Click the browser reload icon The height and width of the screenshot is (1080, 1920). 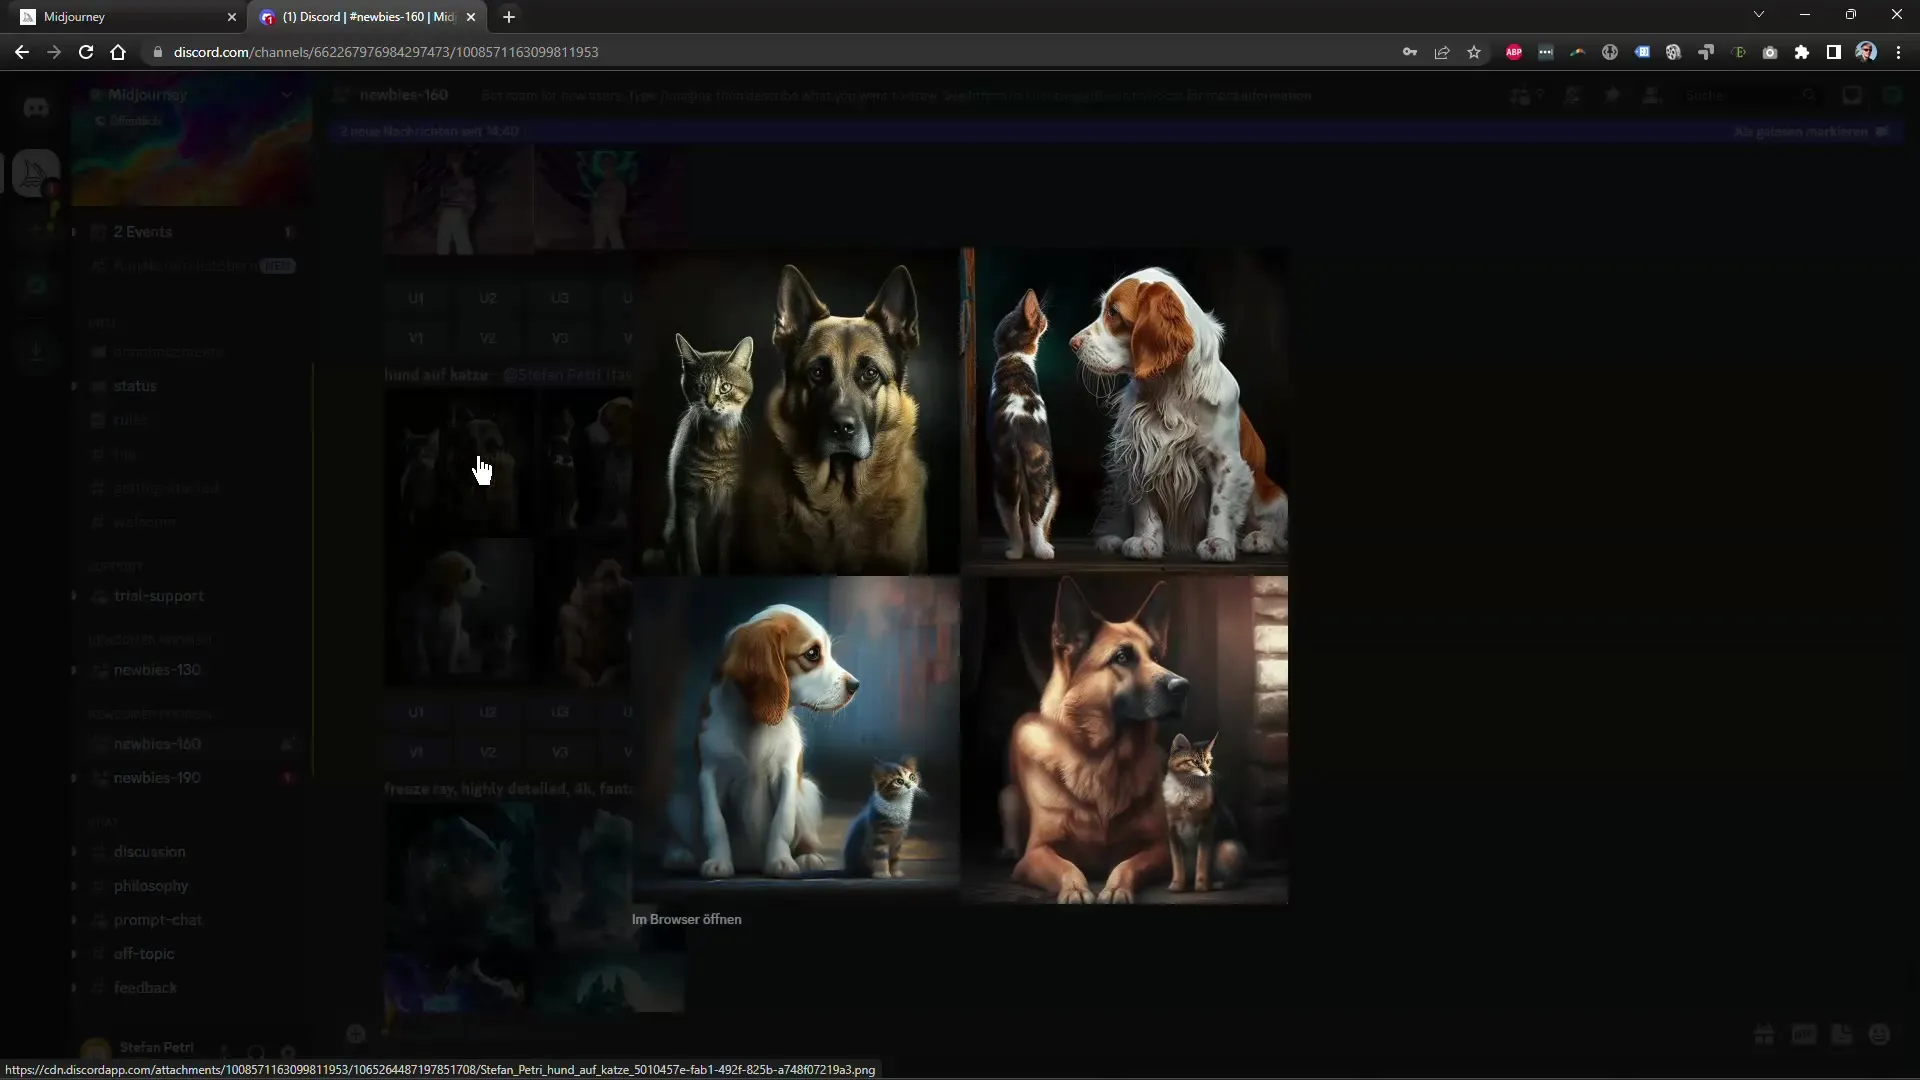tap(84, 51)
